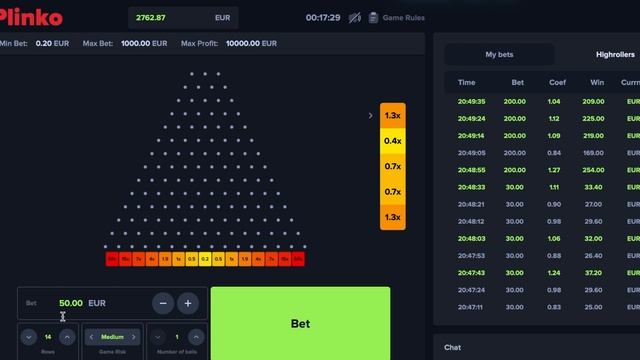
Task: Expand the result history side arrow
Action: (370, 116)
